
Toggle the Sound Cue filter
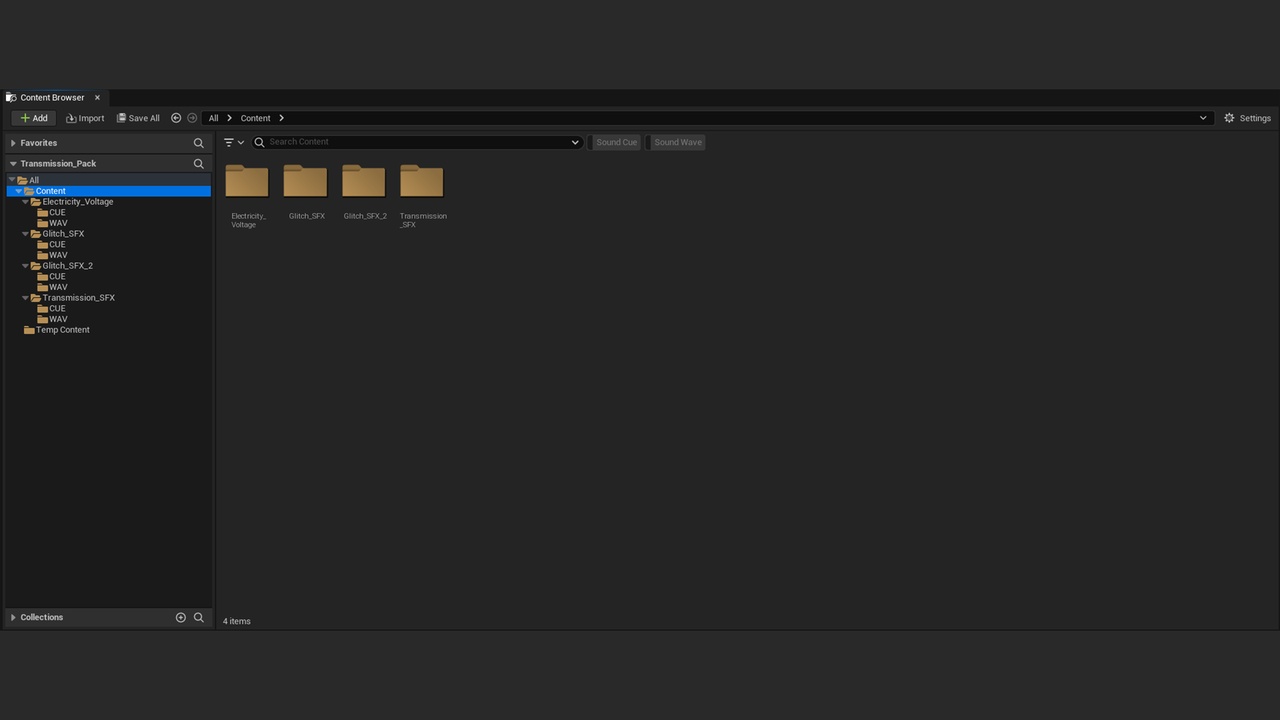(x=616, y=142)
